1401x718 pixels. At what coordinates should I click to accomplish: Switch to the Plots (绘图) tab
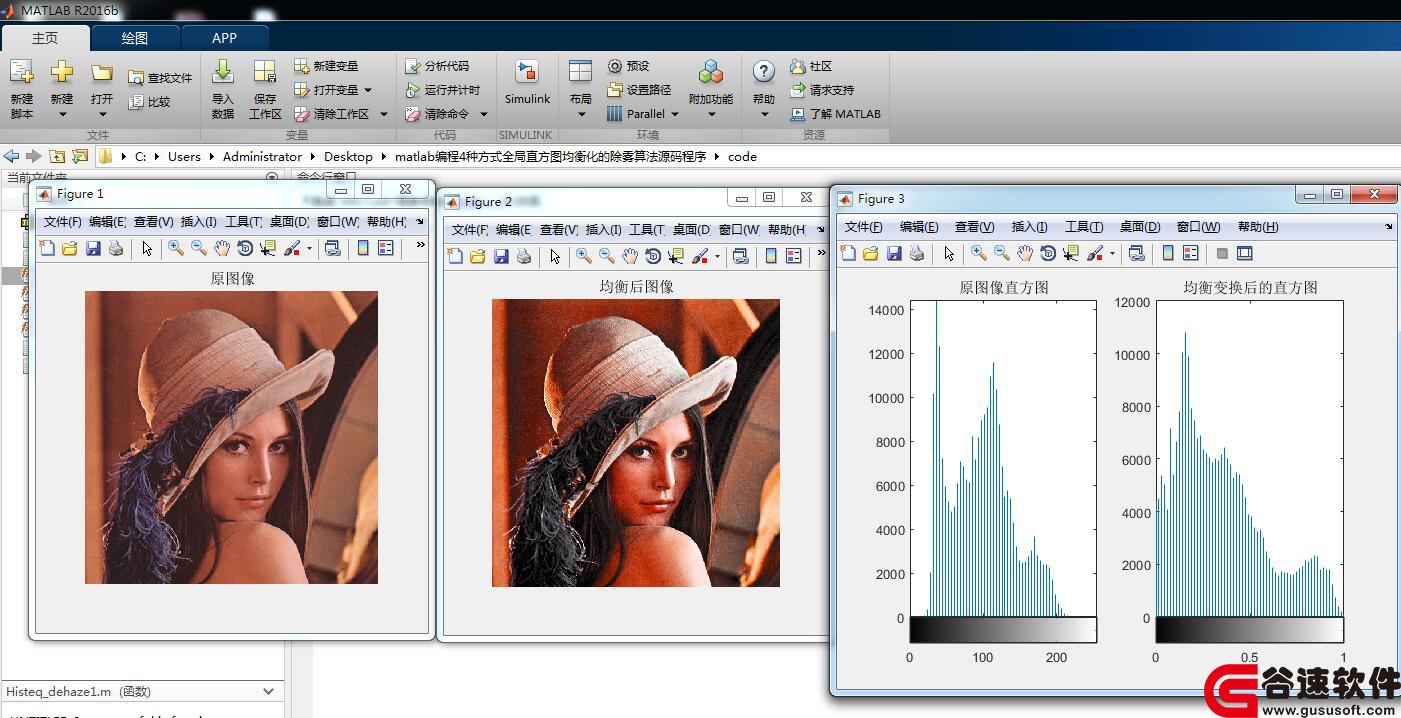pos(135,38)
